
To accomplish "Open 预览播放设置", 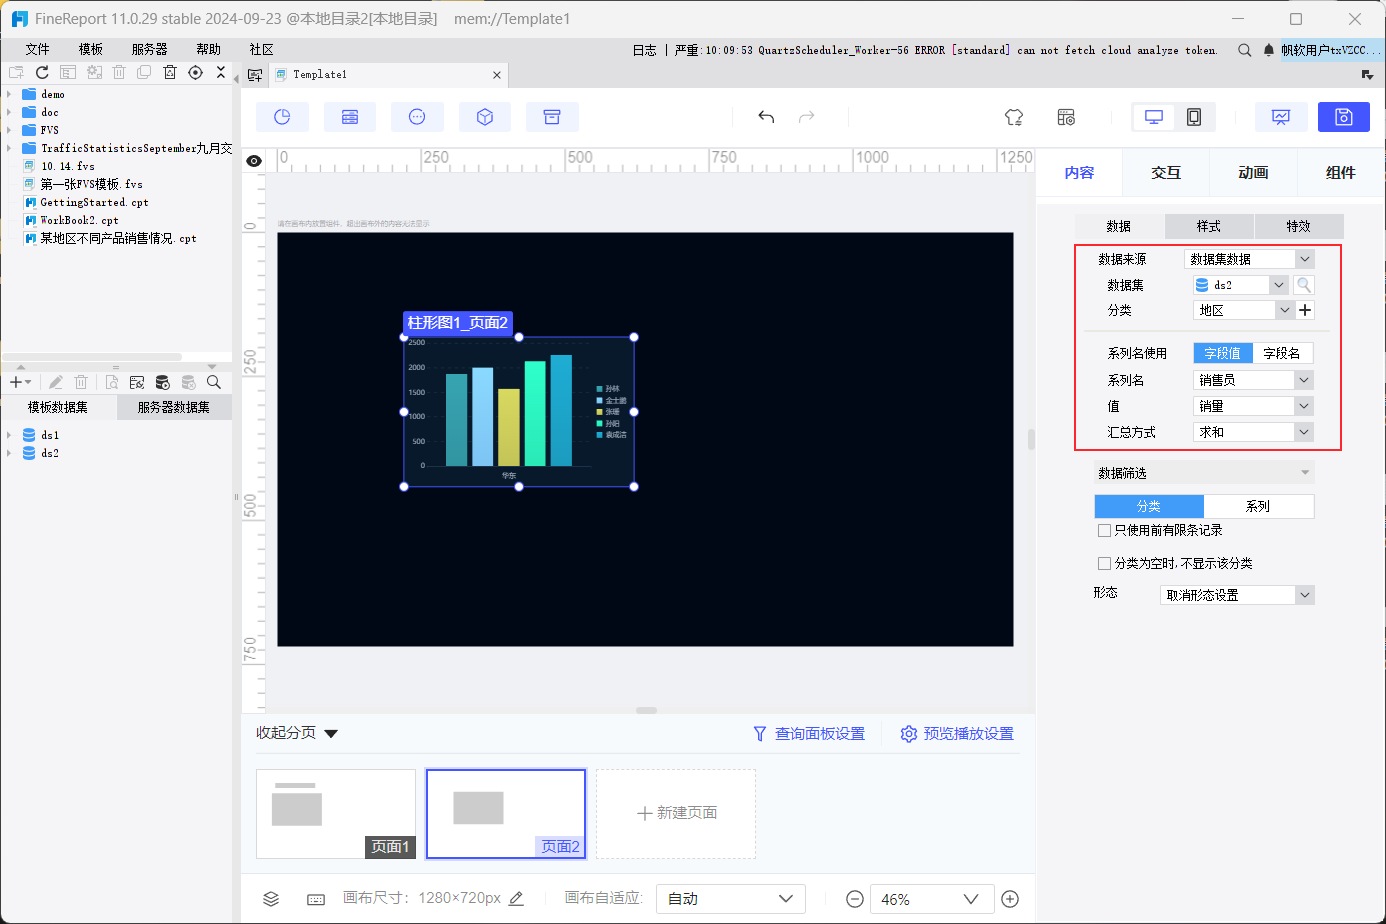I will pos(957,734).
